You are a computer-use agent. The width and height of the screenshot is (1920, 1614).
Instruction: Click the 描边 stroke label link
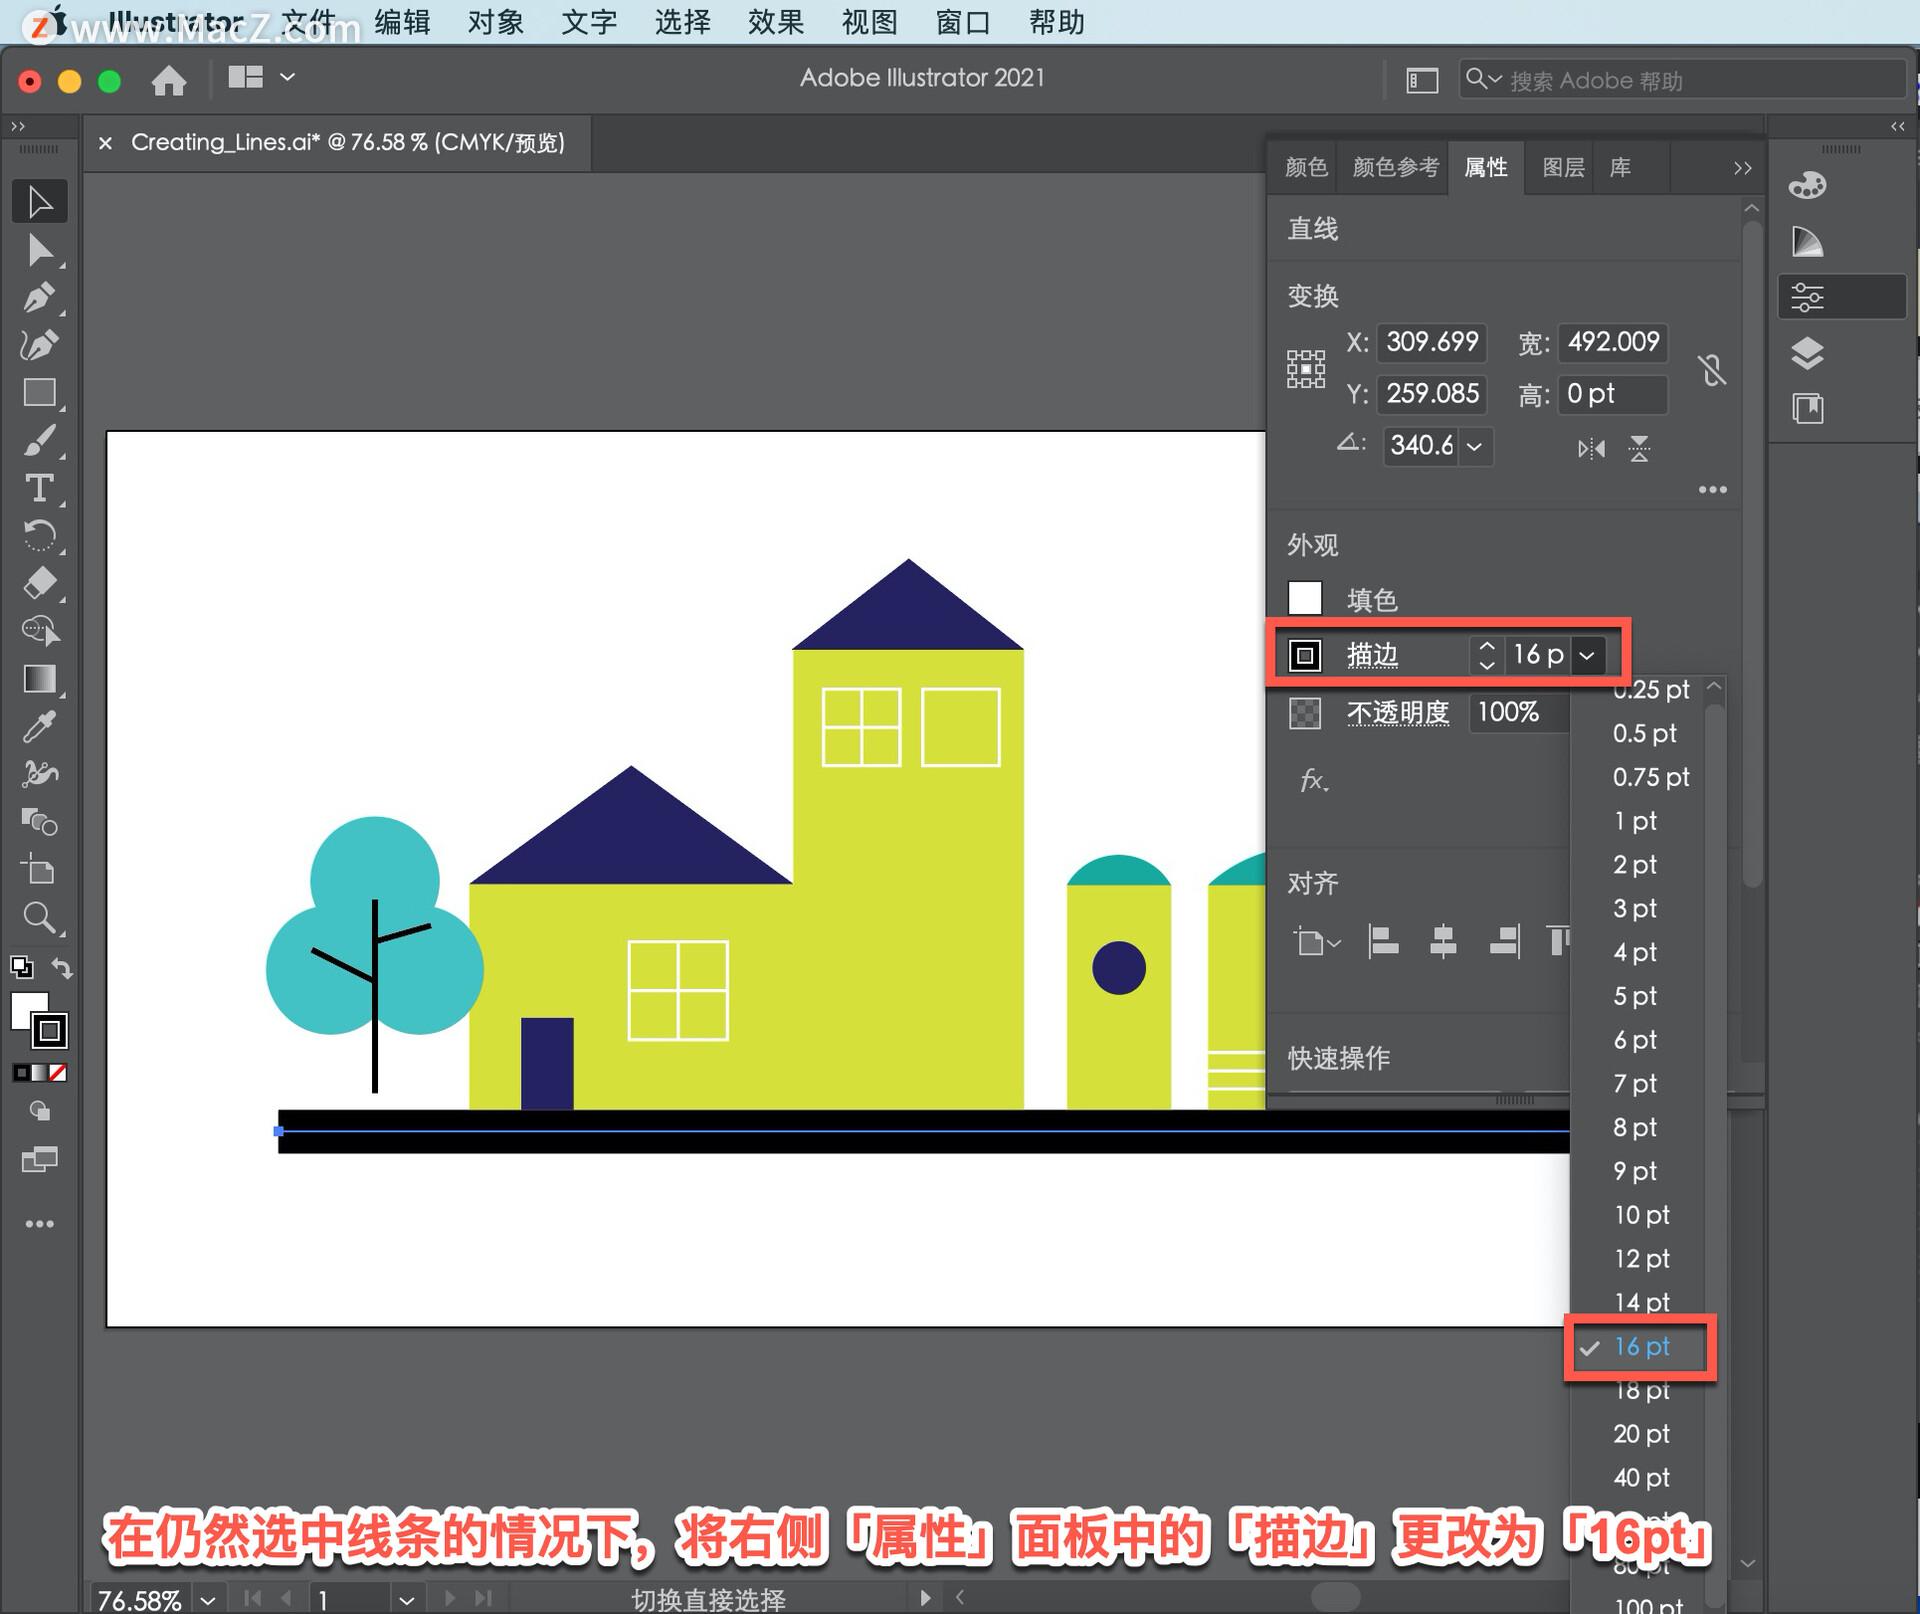(x=1372, y=656)
